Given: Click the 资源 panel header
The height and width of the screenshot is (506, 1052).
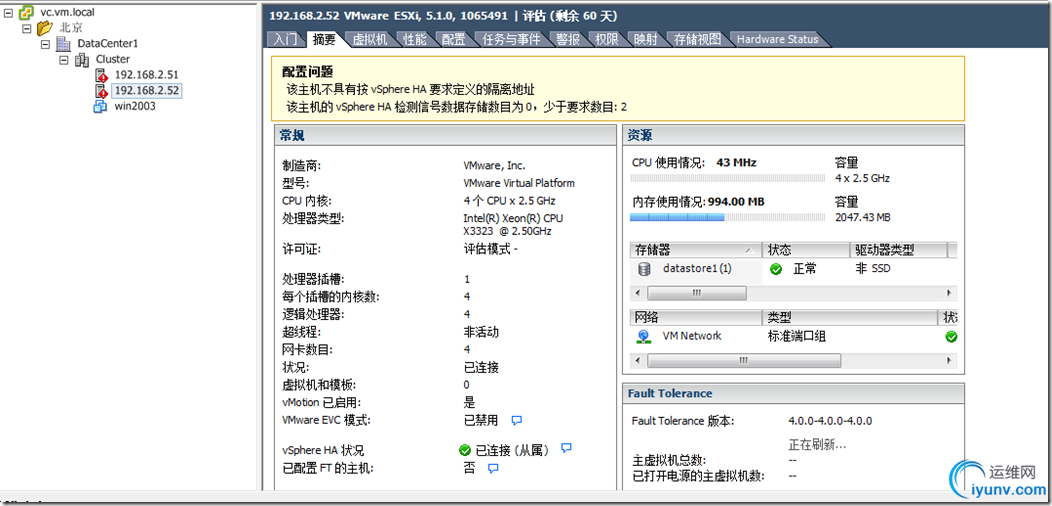Looking at the screenshot, I should tap(794, 136).
